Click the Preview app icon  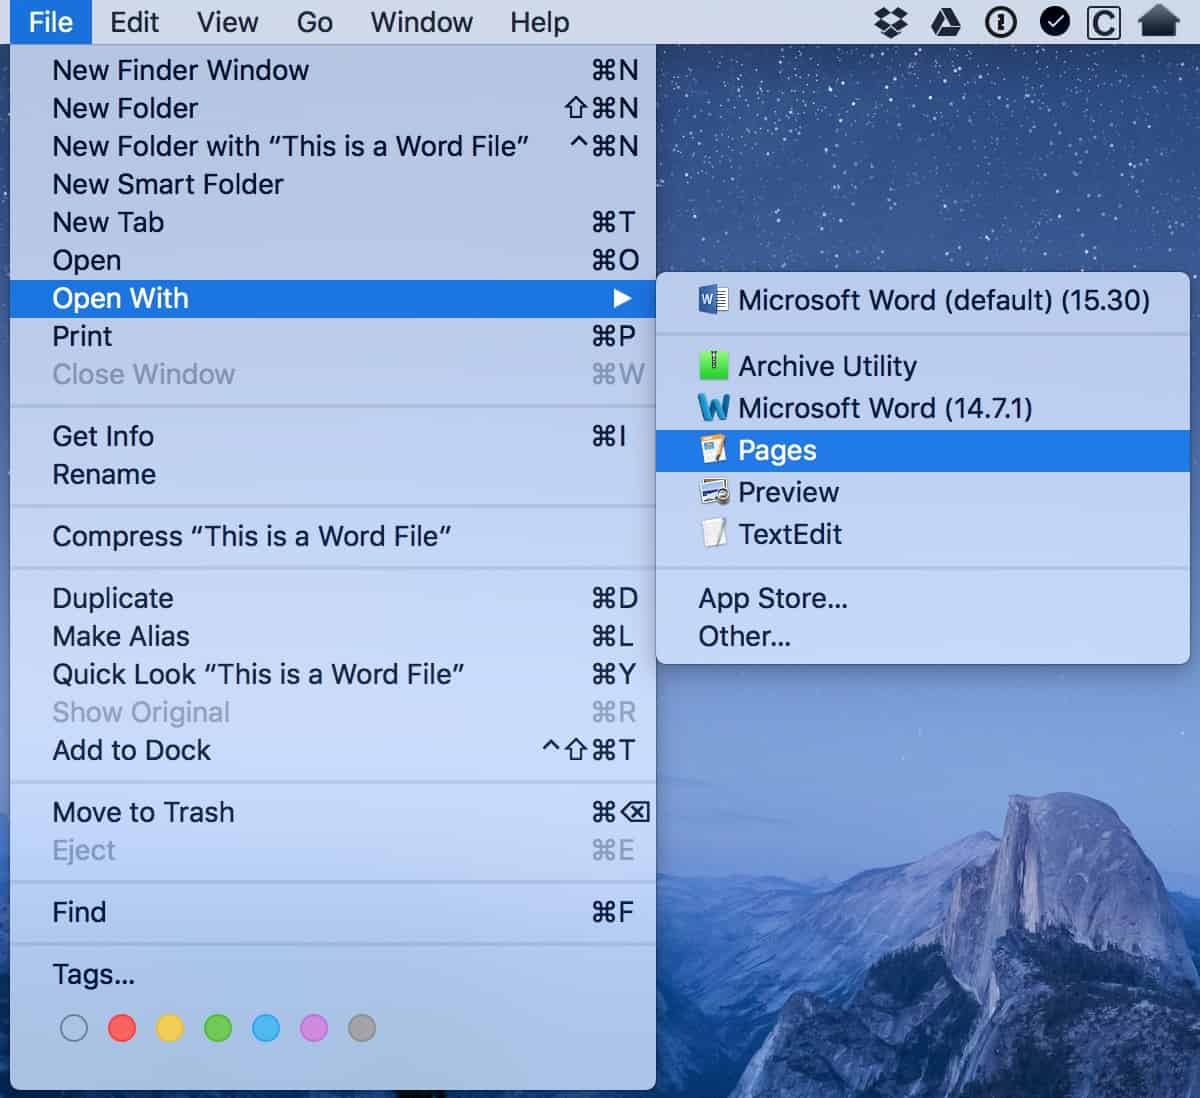point(713,492)
